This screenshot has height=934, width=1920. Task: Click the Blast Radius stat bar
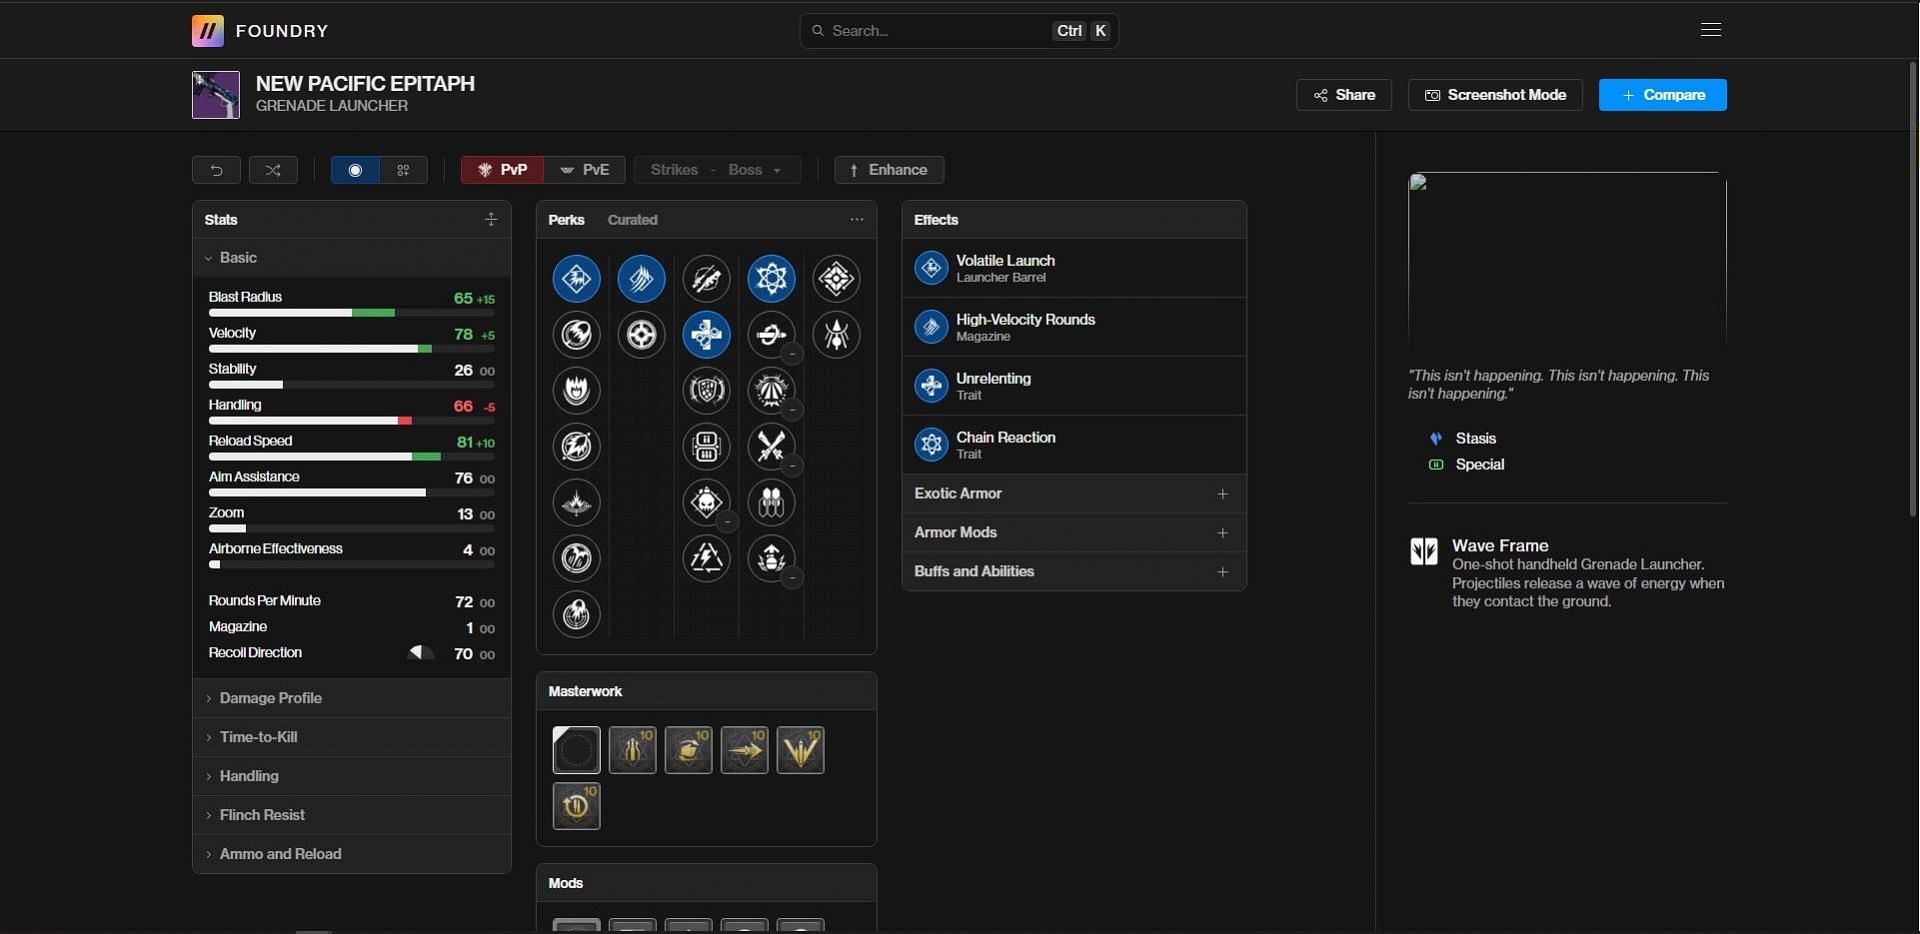pos(351,313)
